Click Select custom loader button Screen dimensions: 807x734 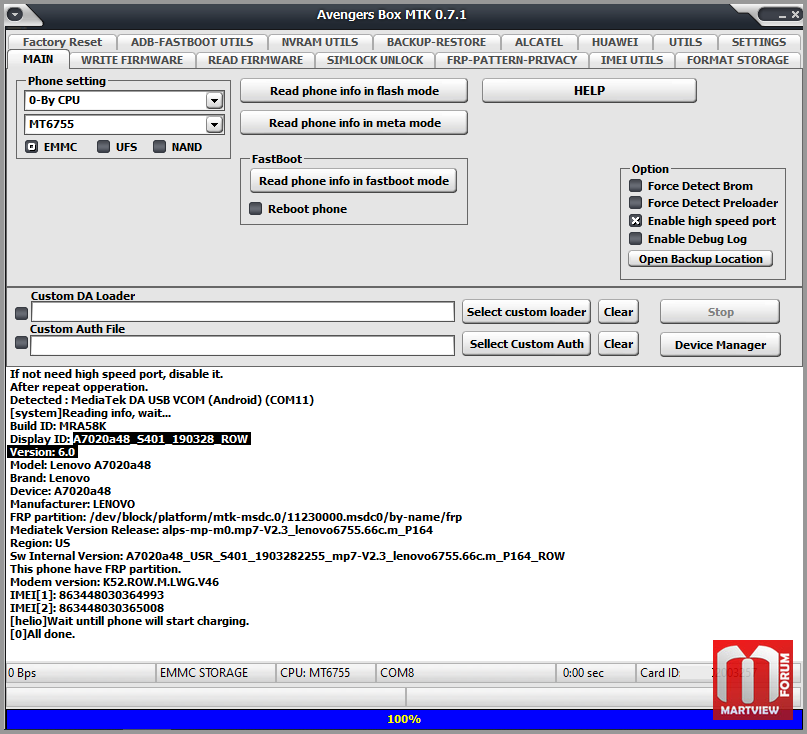pyautogui.click(x=526, y=312)
